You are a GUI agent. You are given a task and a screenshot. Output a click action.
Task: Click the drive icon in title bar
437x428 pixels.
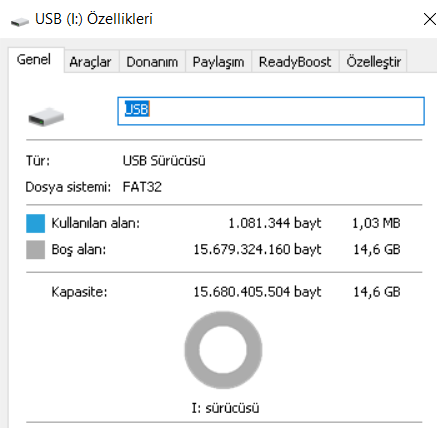(x=20, y=22)
